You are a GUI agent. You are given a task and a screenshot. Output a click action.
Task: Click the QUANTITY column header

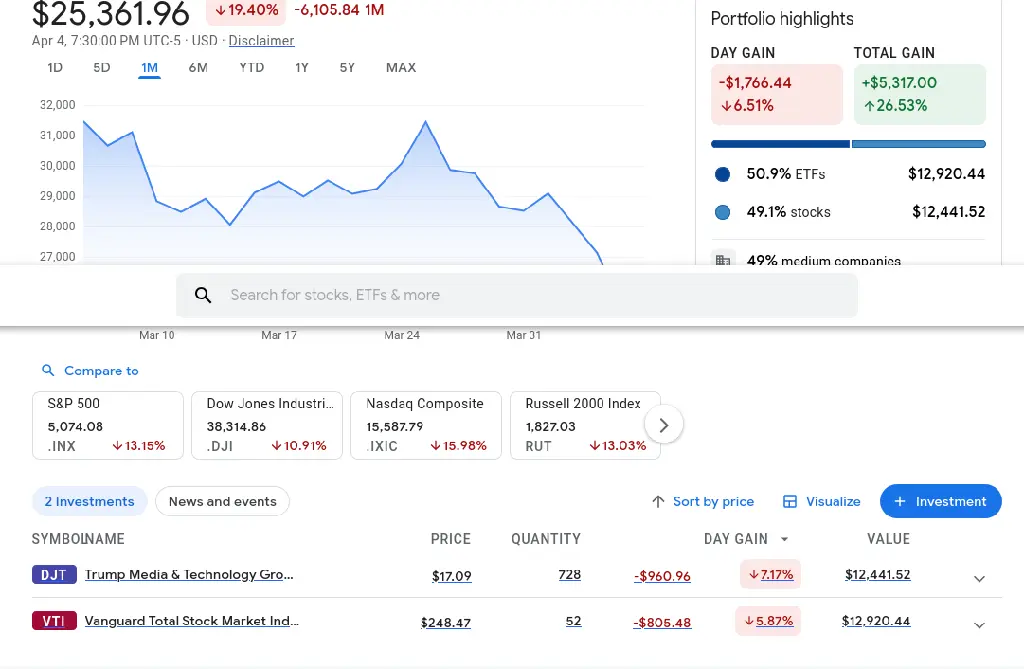546,539
